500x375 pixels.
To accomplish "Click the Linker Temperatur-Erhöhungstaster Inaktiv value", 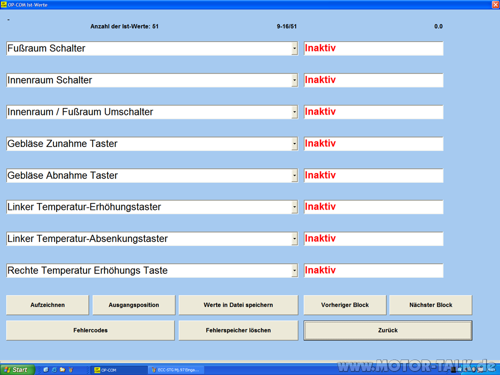I will (373, 207).
